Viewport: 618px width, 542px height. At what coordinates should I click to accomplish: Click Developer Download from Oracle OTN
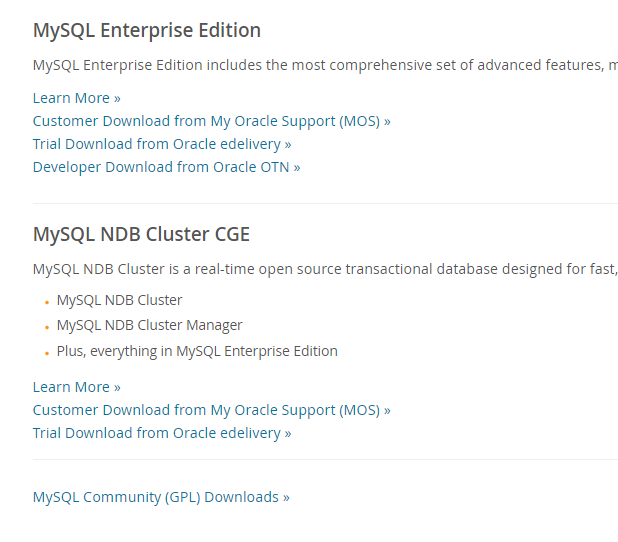(166, 167)
